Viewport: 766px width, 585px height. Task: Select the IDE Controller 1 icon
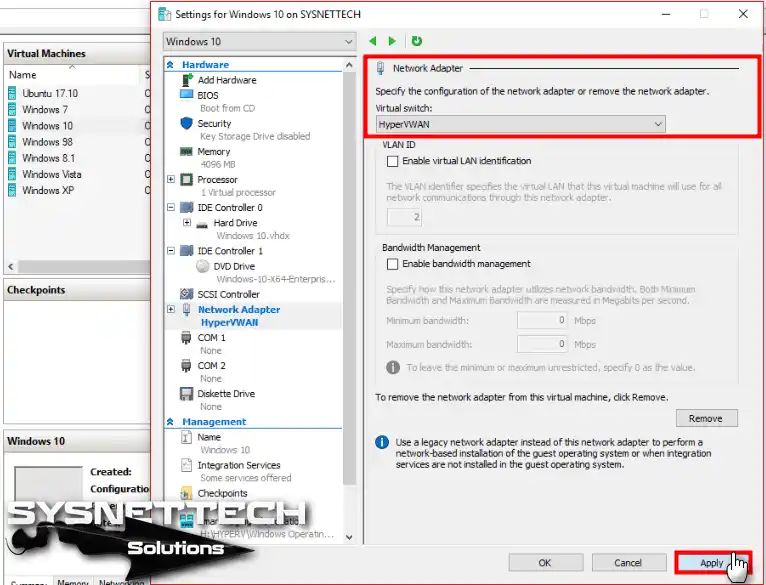click(x=187, y=251)
